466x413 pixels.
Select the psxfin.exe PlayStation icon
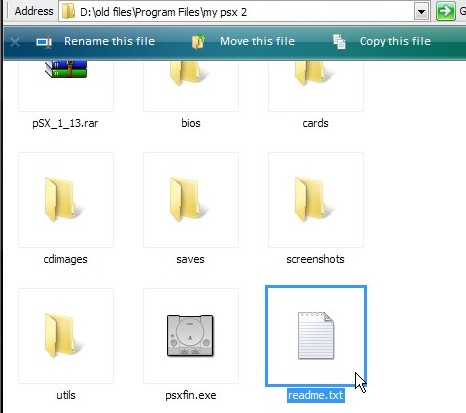coord(190,335)
